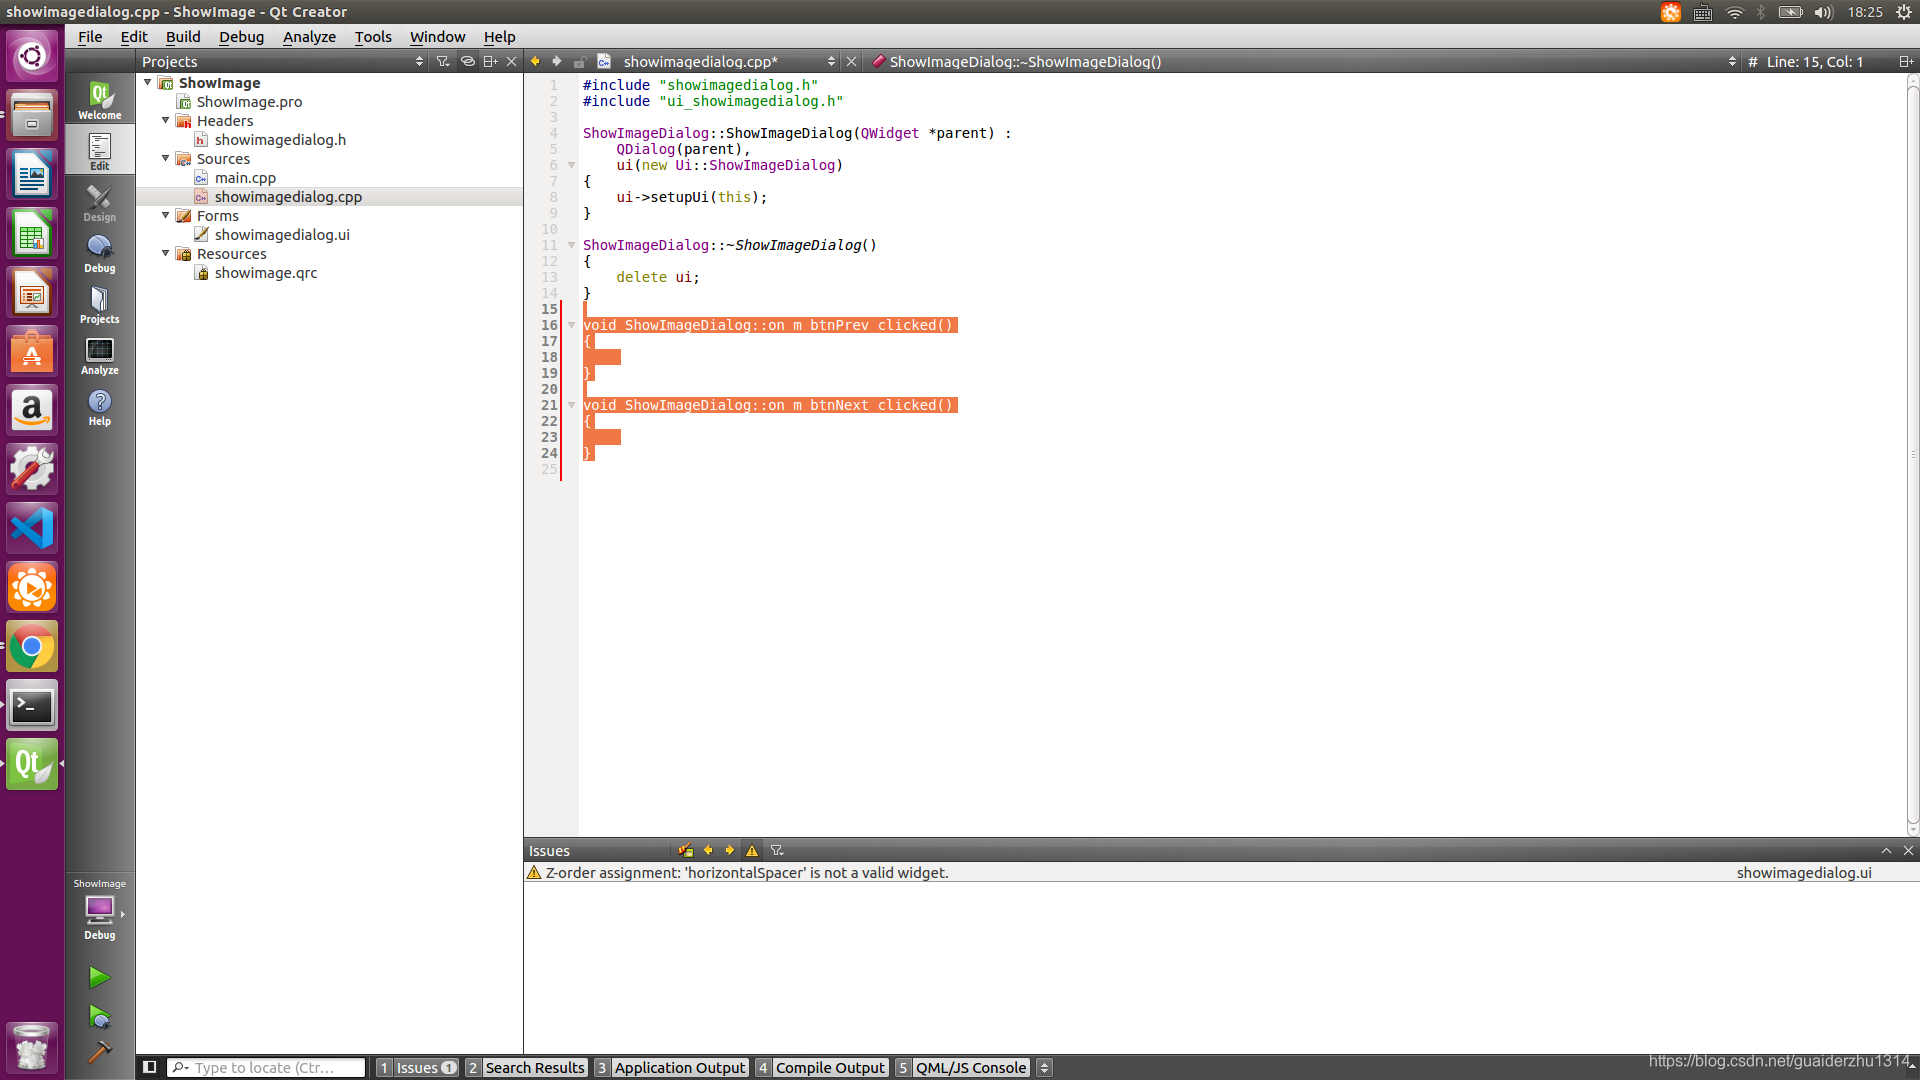Open the Analyze menu
This screenshot has height=1080, width=1920.
[310, 36]
